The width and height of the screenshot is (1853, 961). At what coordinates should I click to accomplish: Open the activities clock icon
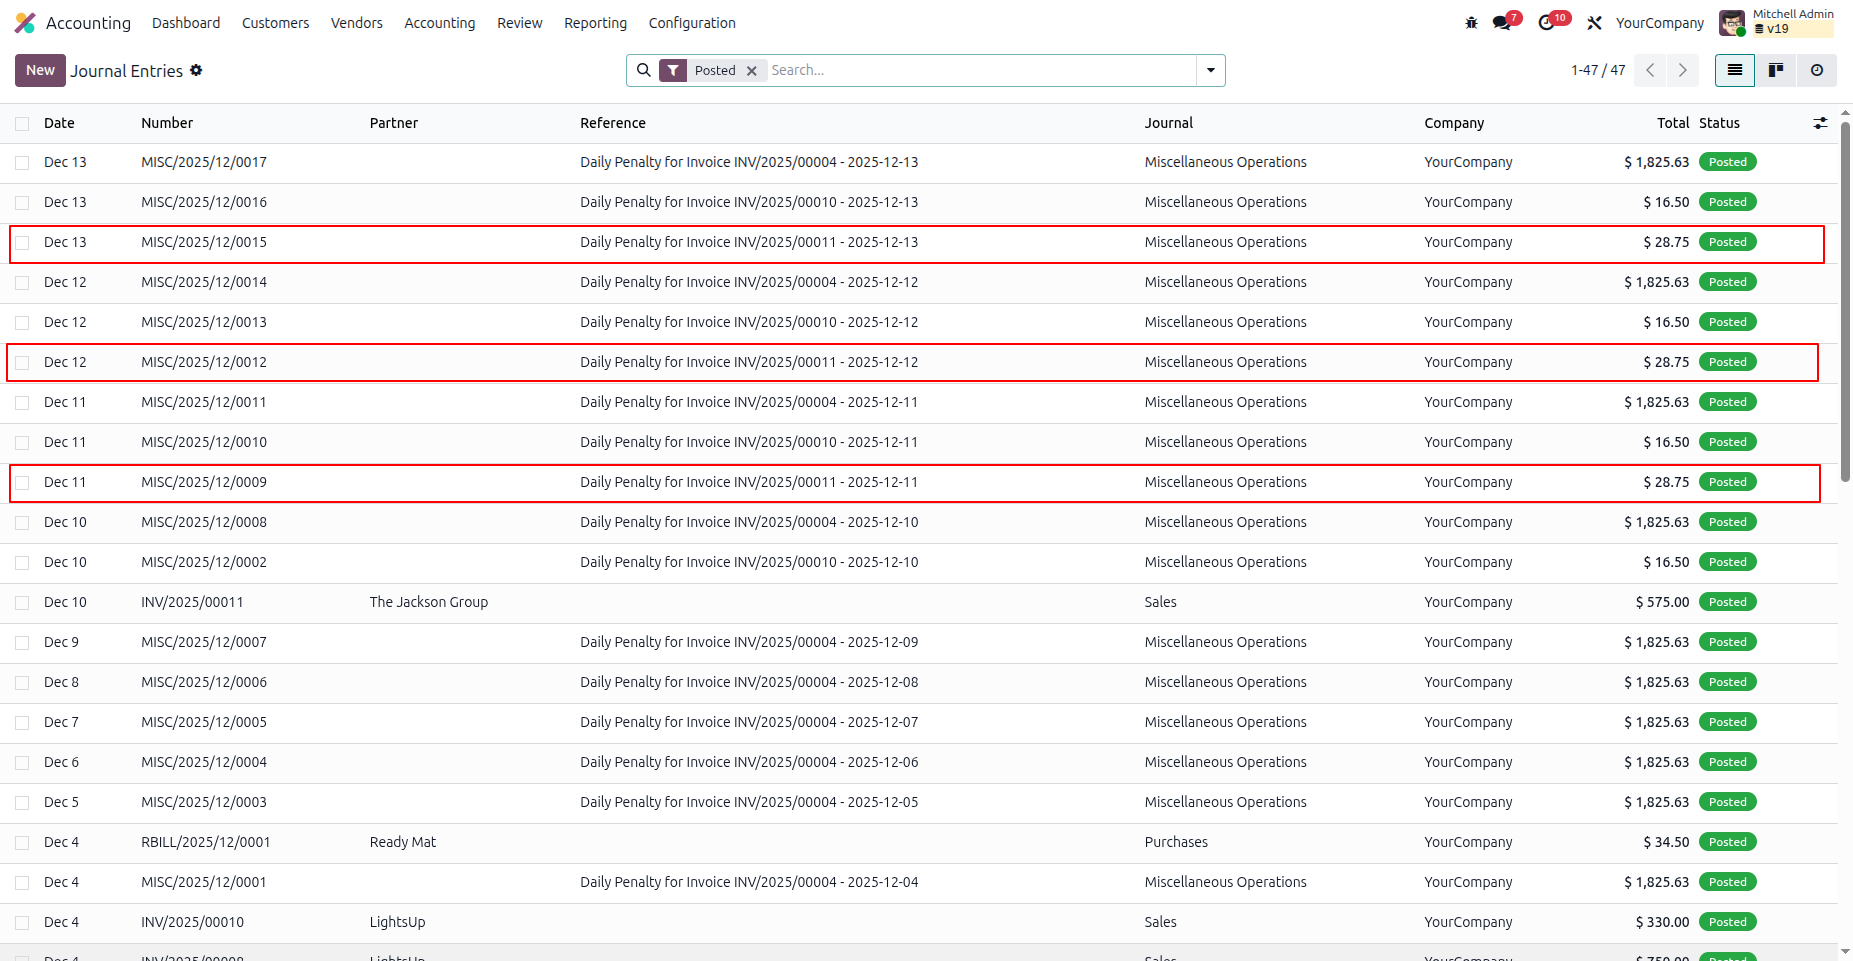click(x=1551, y=22)
